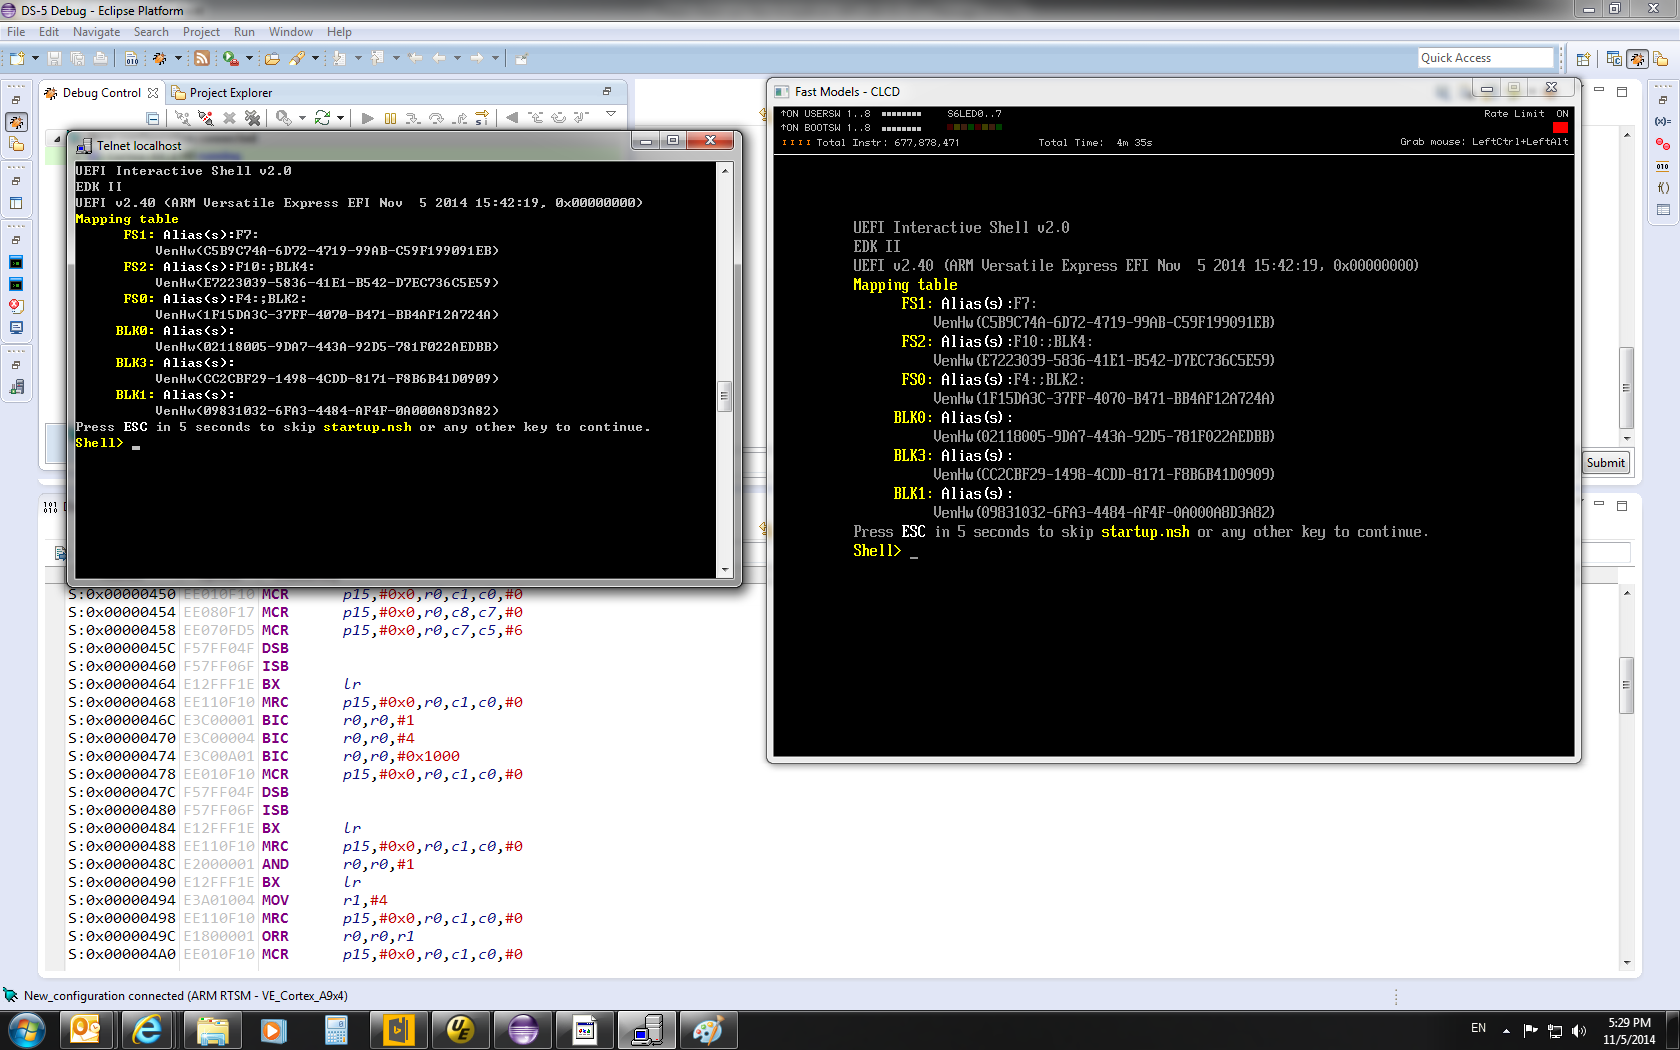The width and height of the screenshot is (1680, 1050).
Task: Click the orange RSS feed toolbar icon
Action: [x=202, y=59]
